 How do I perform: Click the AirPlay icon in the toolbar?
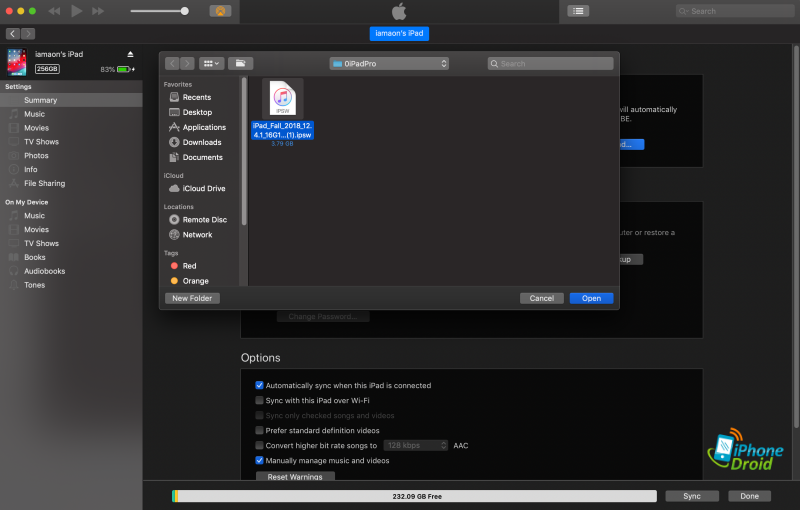pyautogui.click(x=220, y=11)
